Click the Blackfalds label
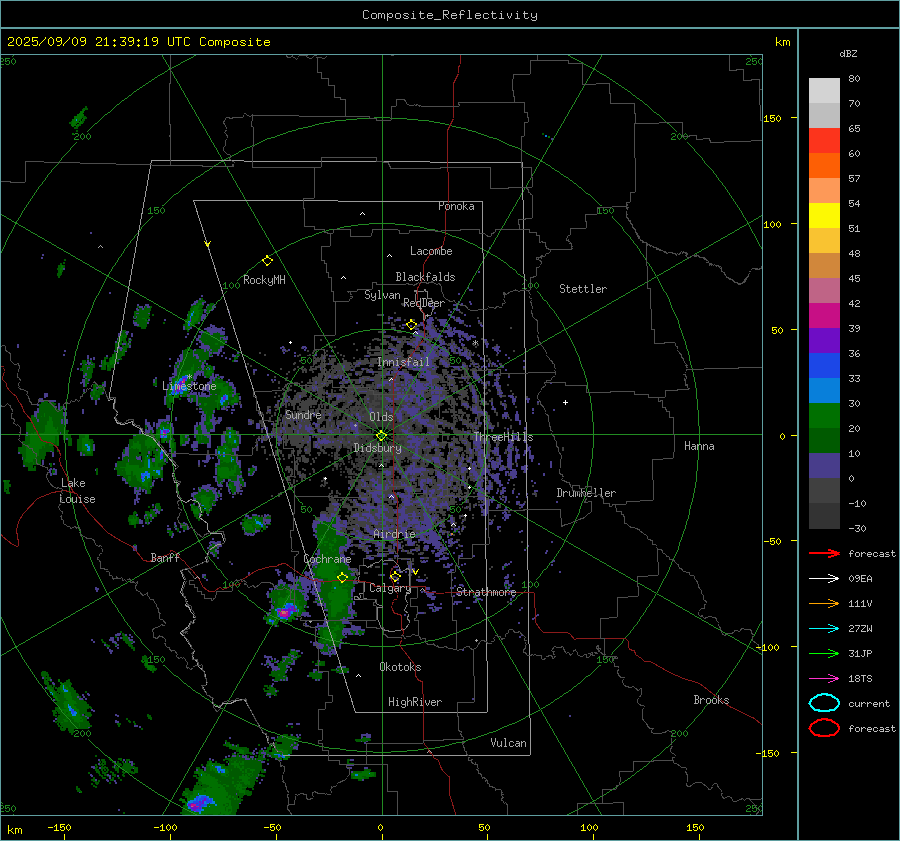The image size is (900, 841). point(425,277)
